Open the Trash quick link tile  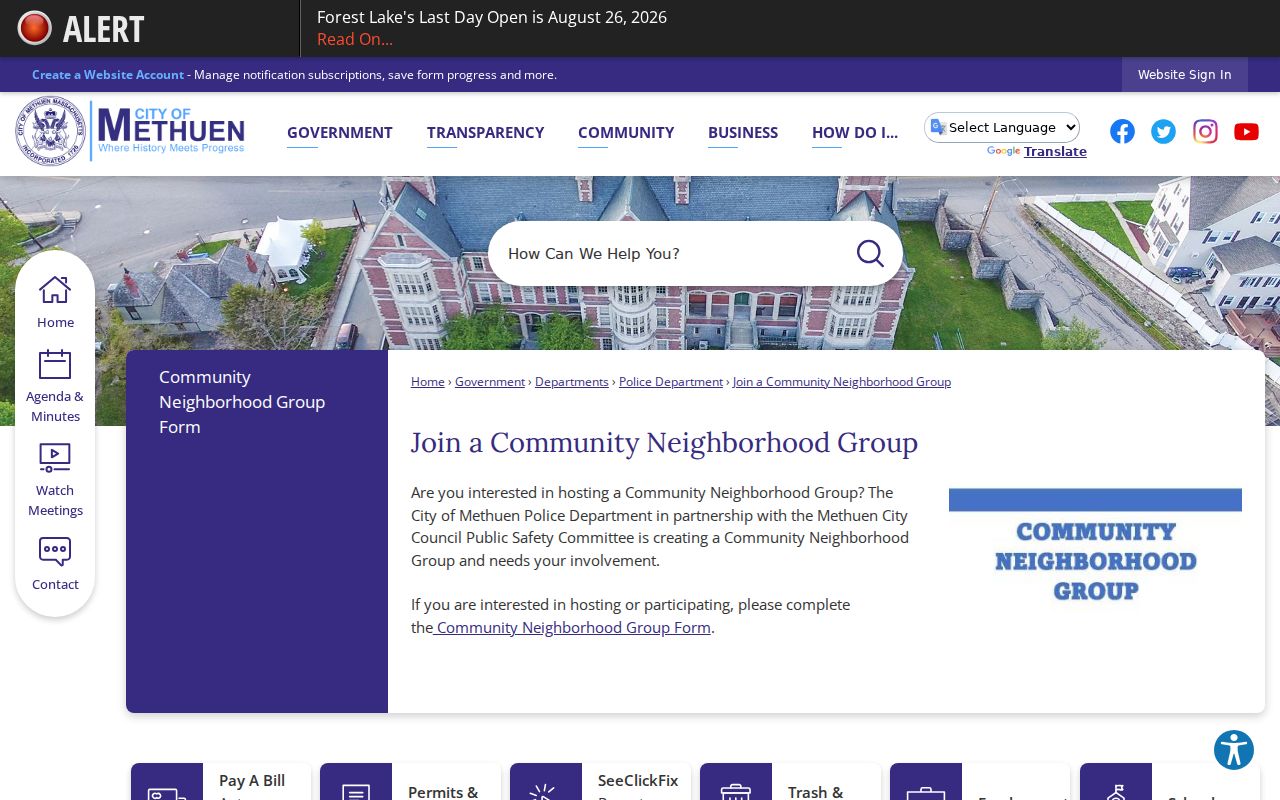click(790, 782)
